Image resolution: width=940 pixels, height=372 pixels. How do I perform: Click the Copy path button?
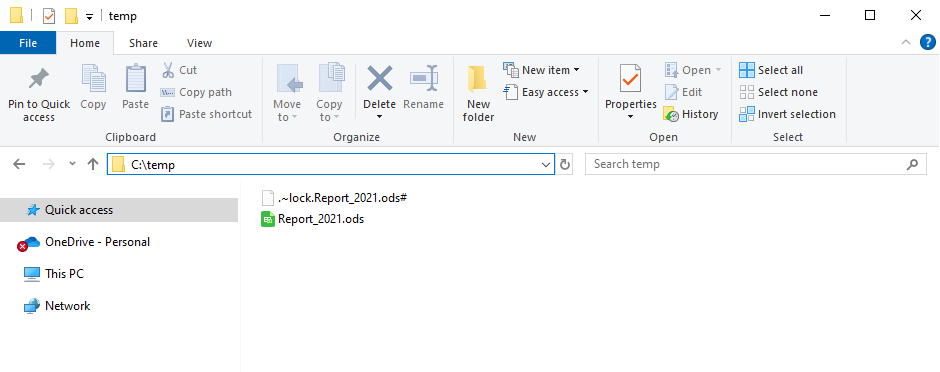click(195, 92)
